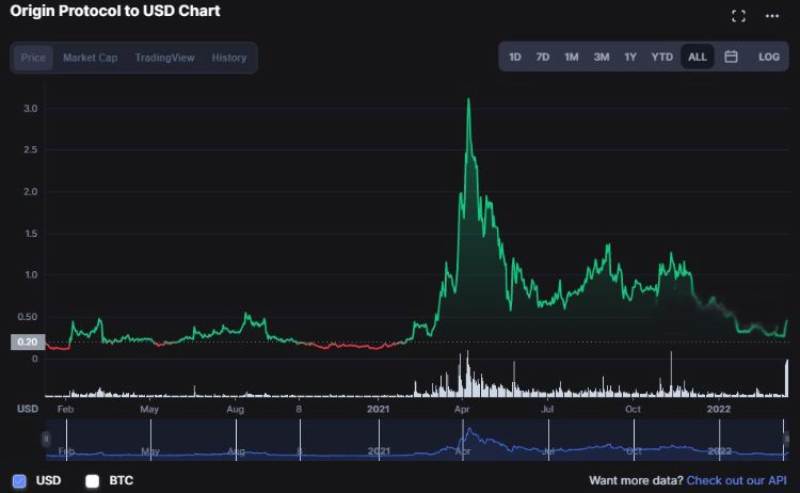Select the ALL time range
This screenshot has width=800, height=493.
[x=697, y=57]
